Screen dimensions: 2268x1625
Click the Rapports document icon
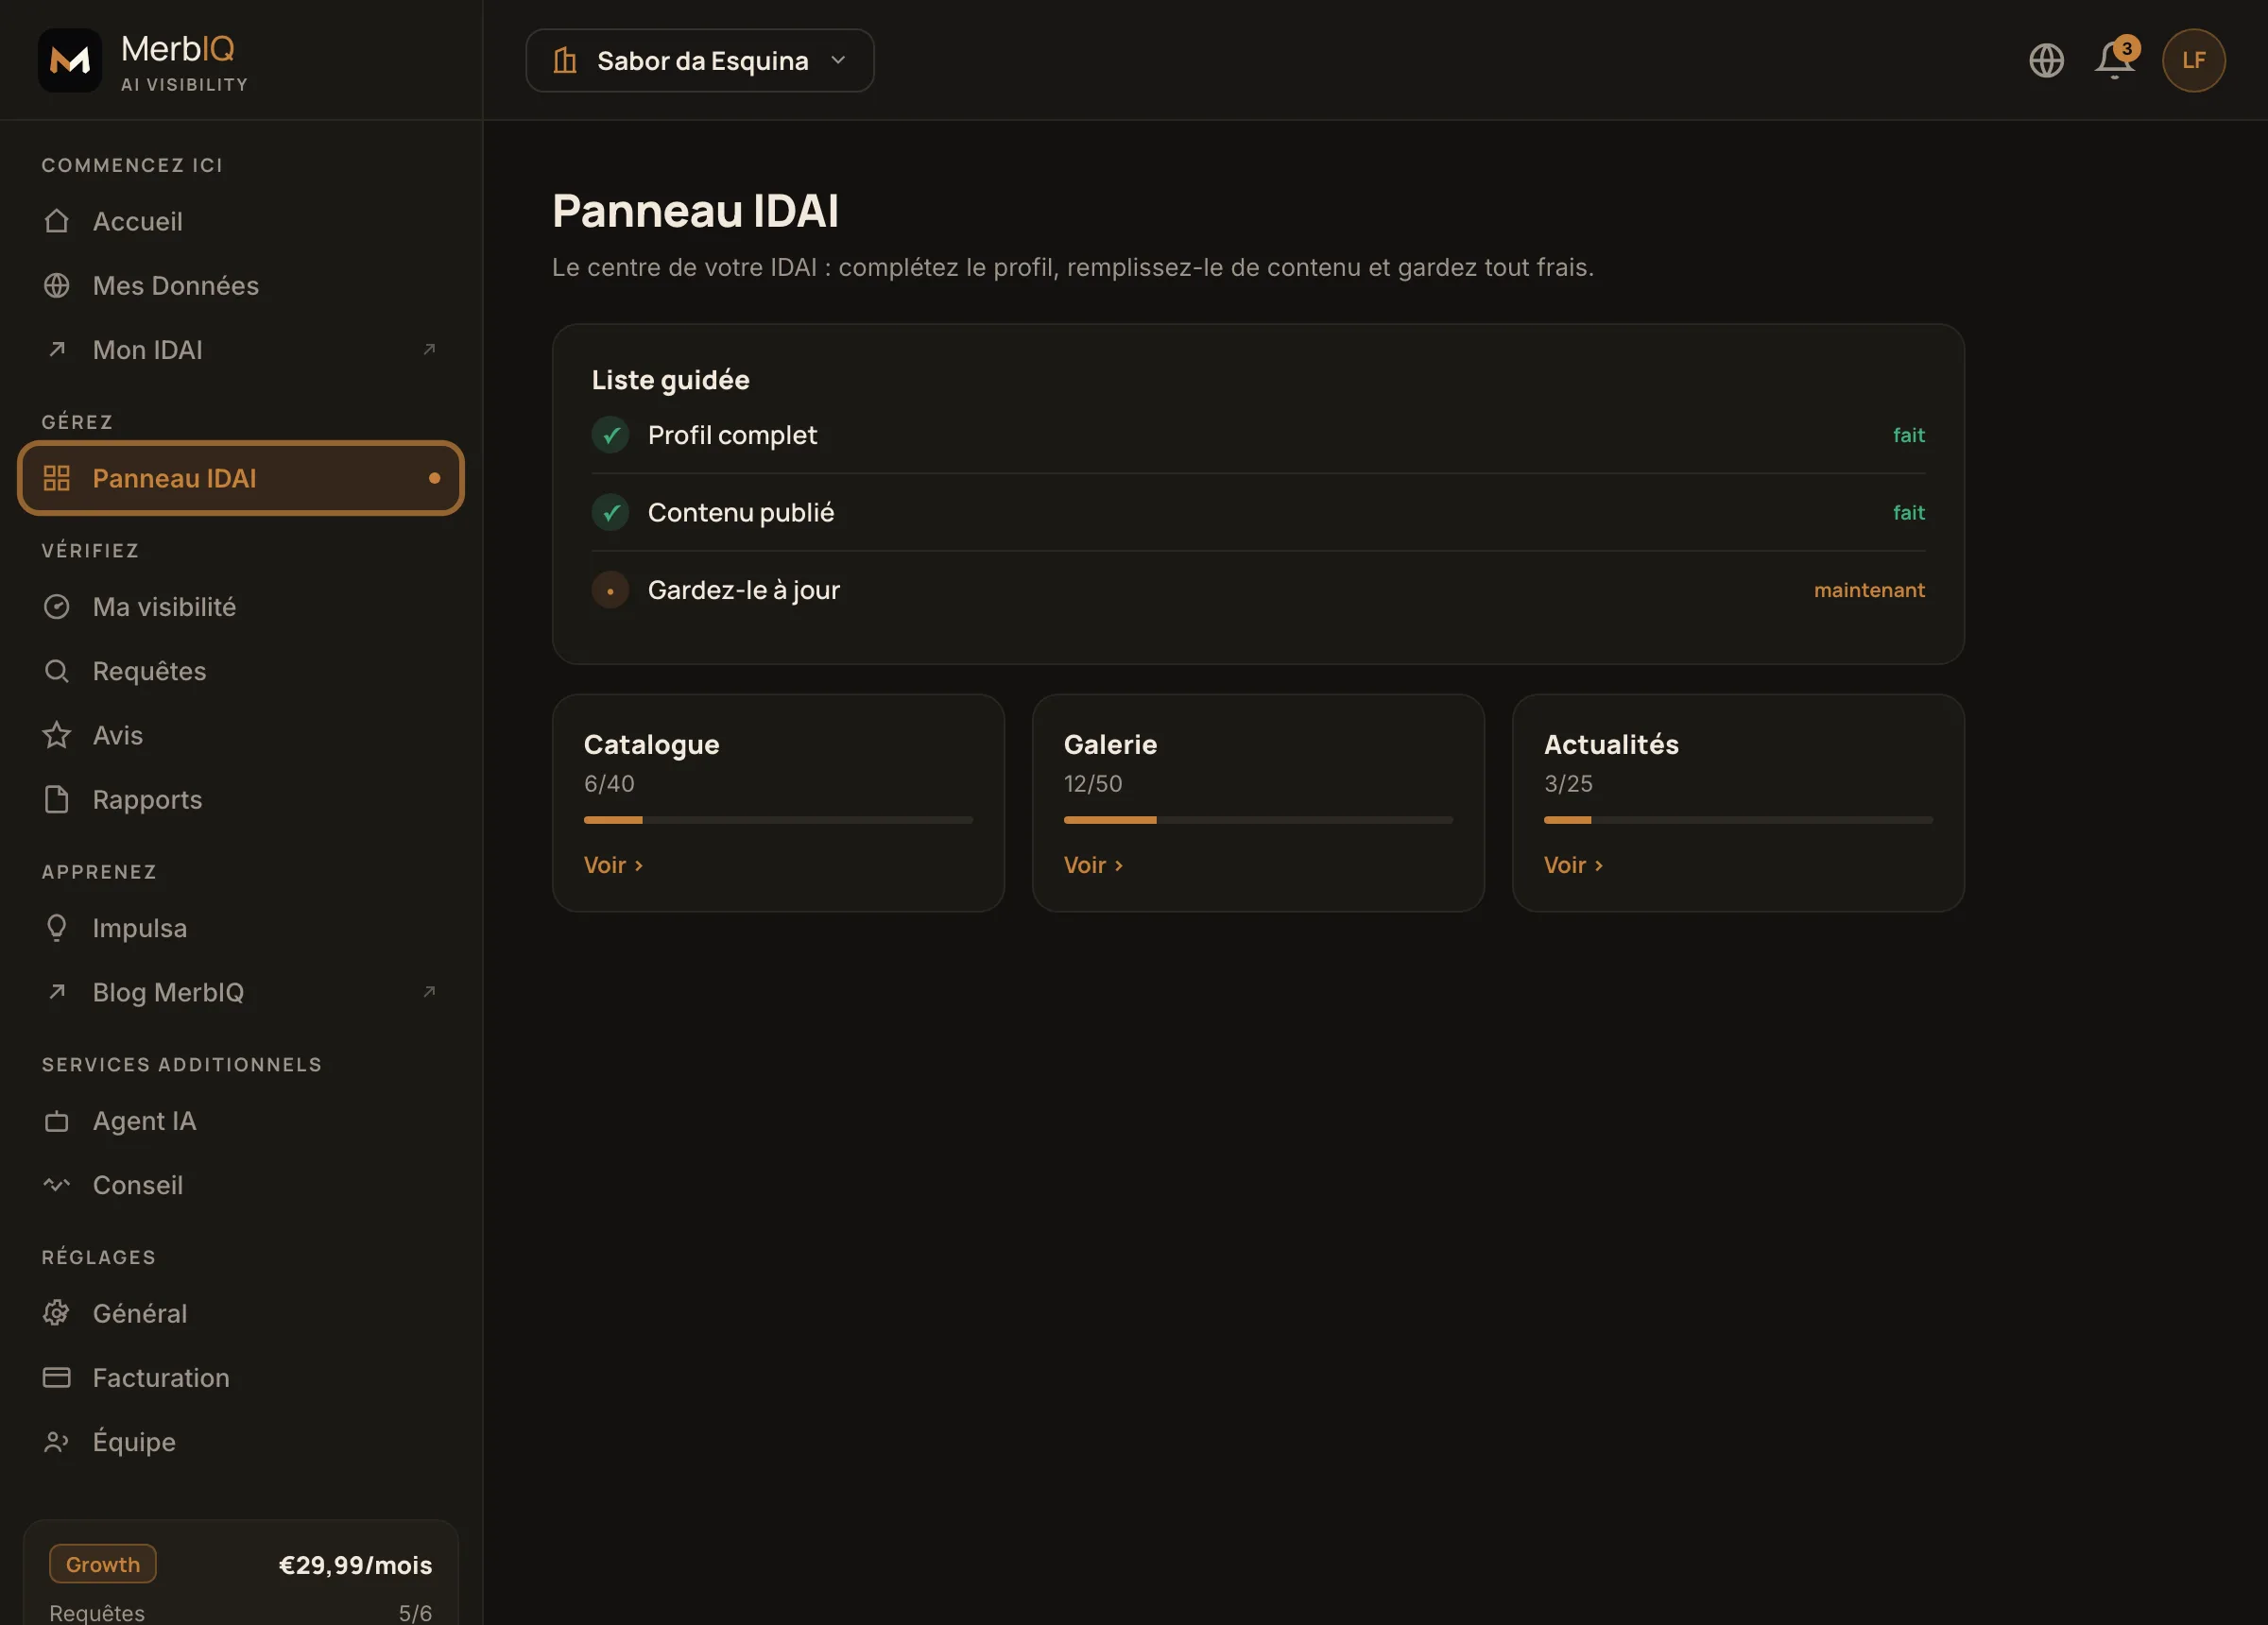click(57, 799)
